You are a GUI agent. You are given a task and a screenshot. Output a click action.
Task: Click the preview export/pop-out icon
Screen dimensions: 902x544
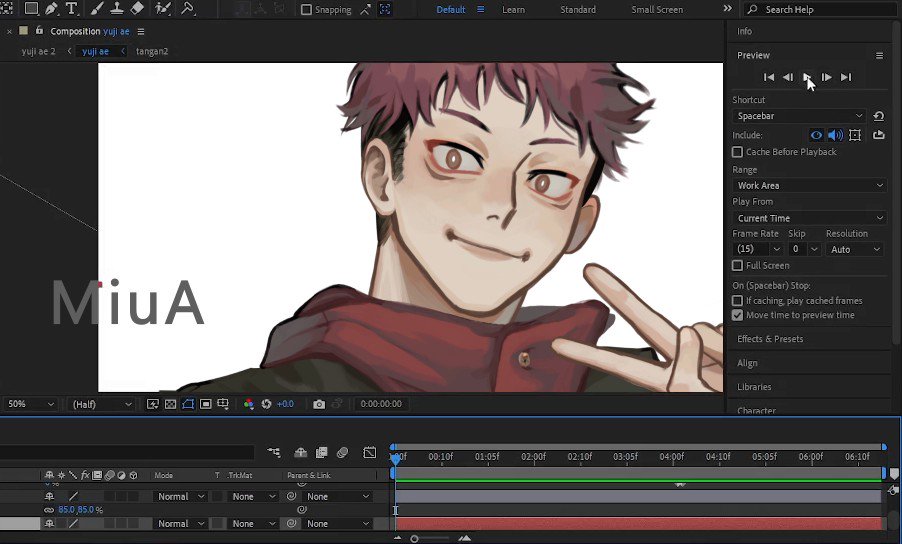click(x=878, y=135)
